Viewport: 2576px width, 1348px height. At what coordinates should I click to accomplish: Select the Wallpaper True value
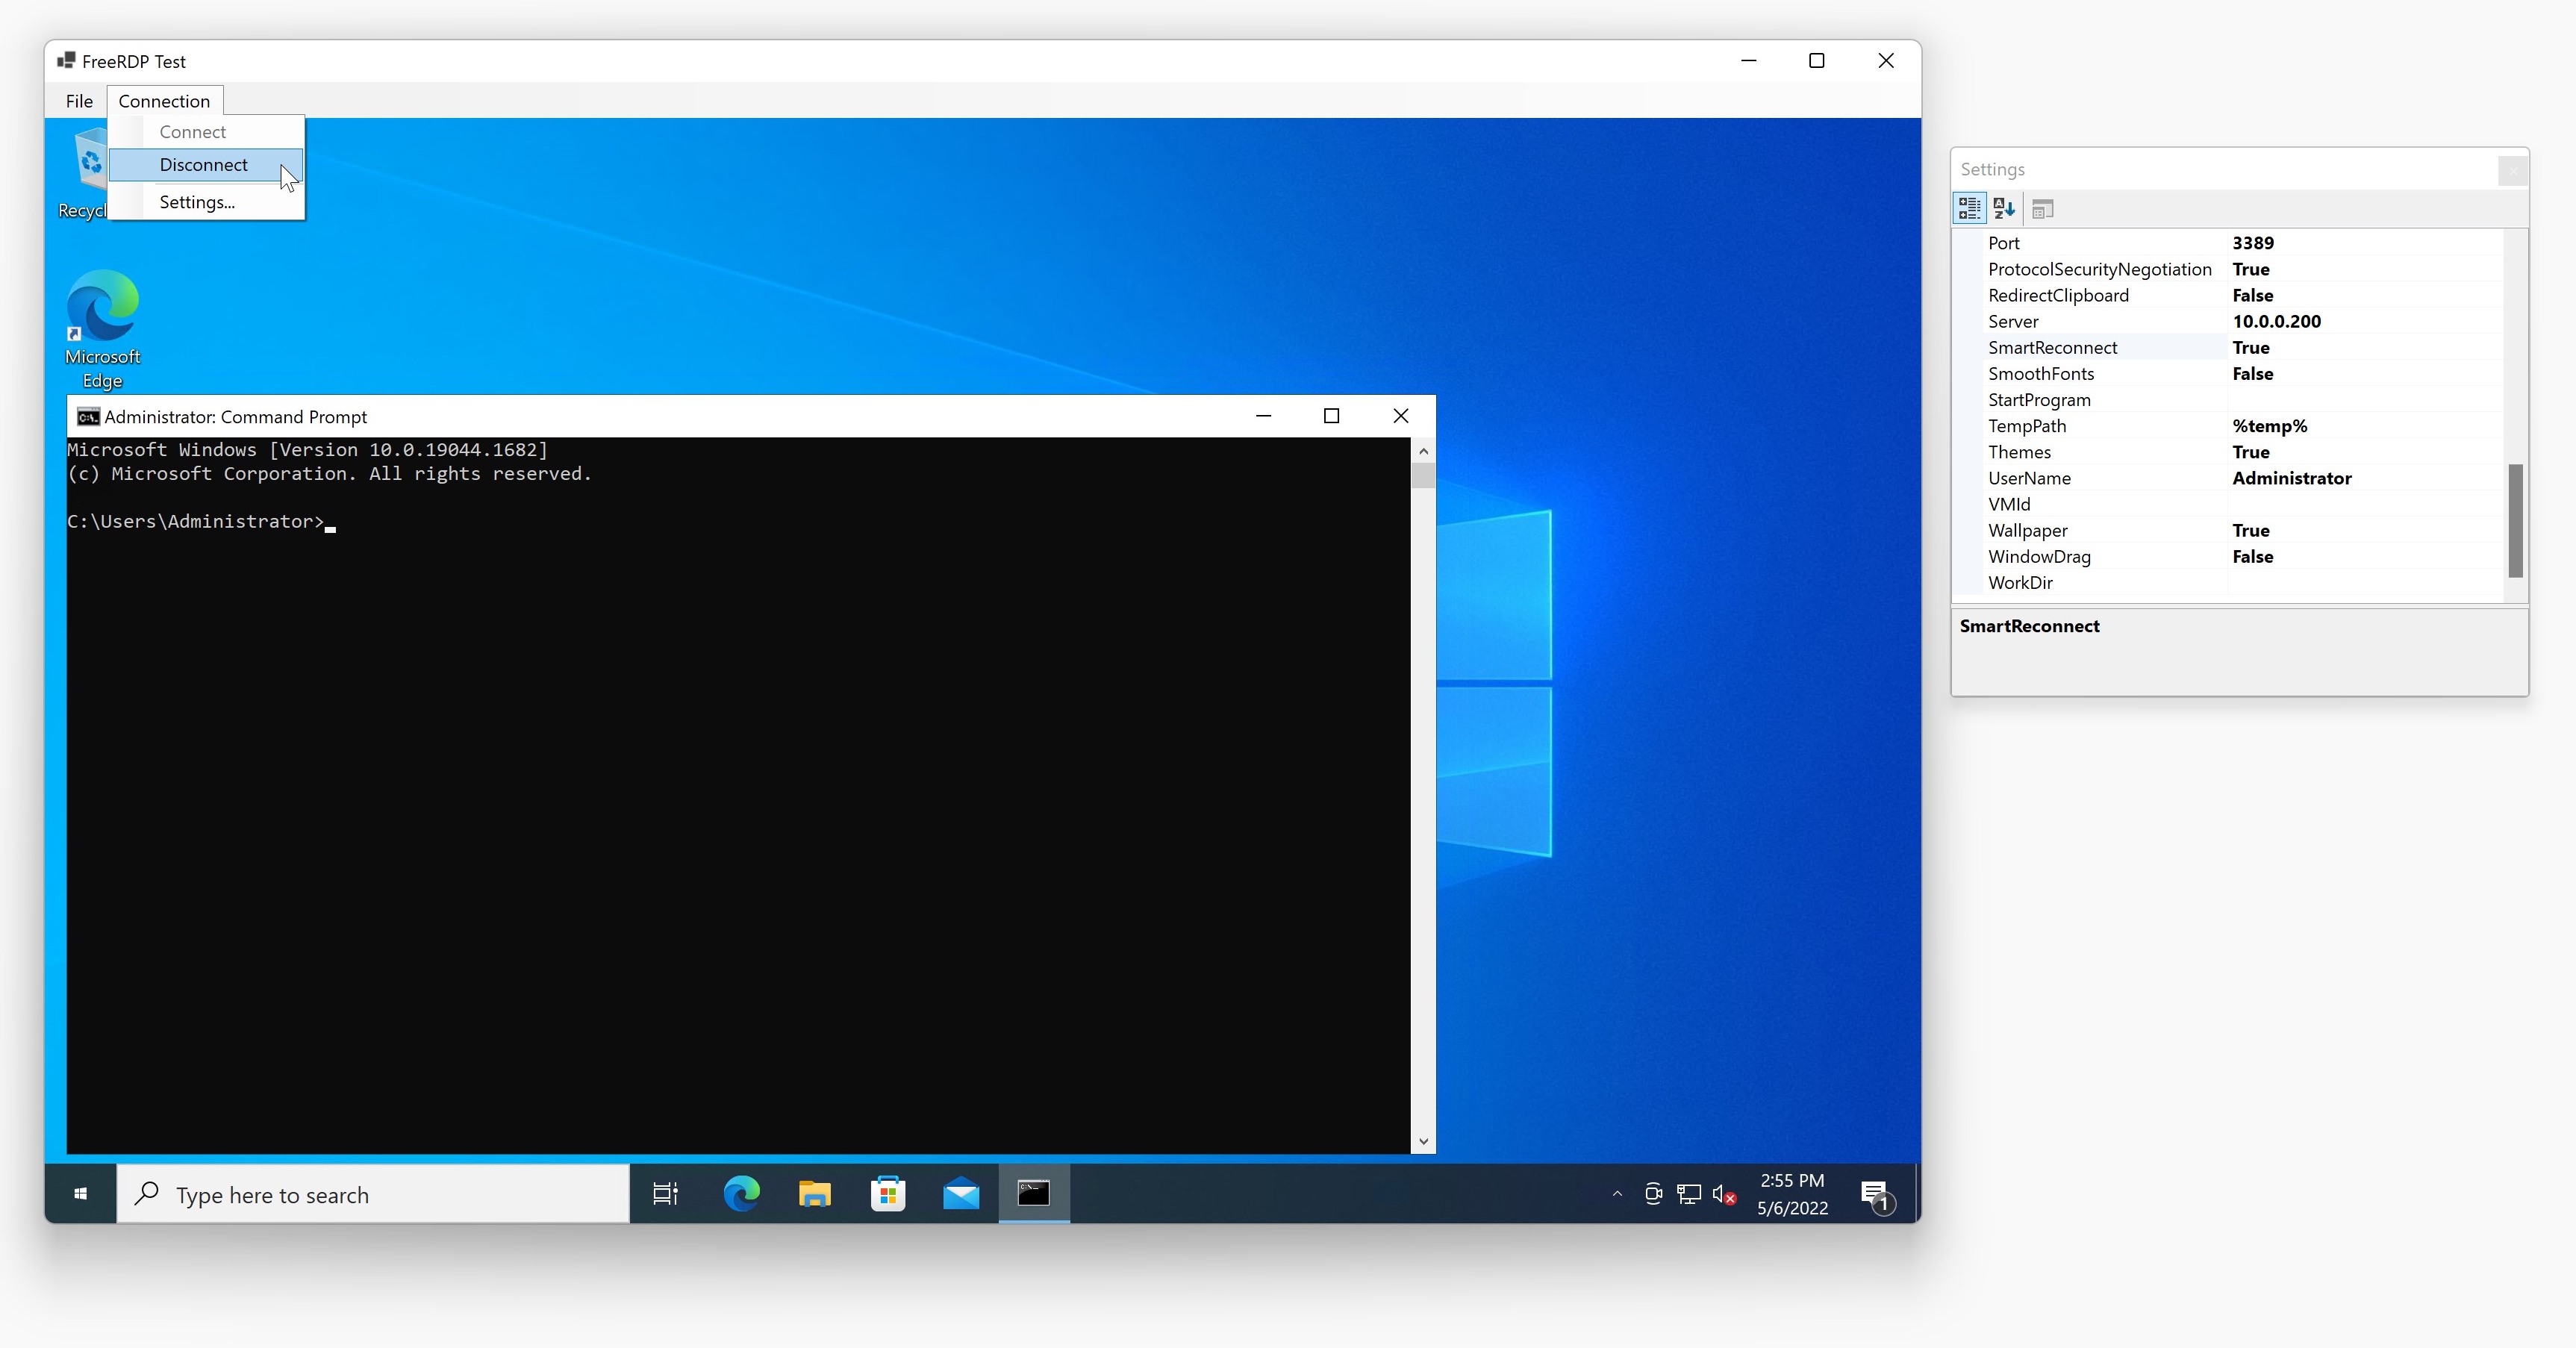[2250, 531]
